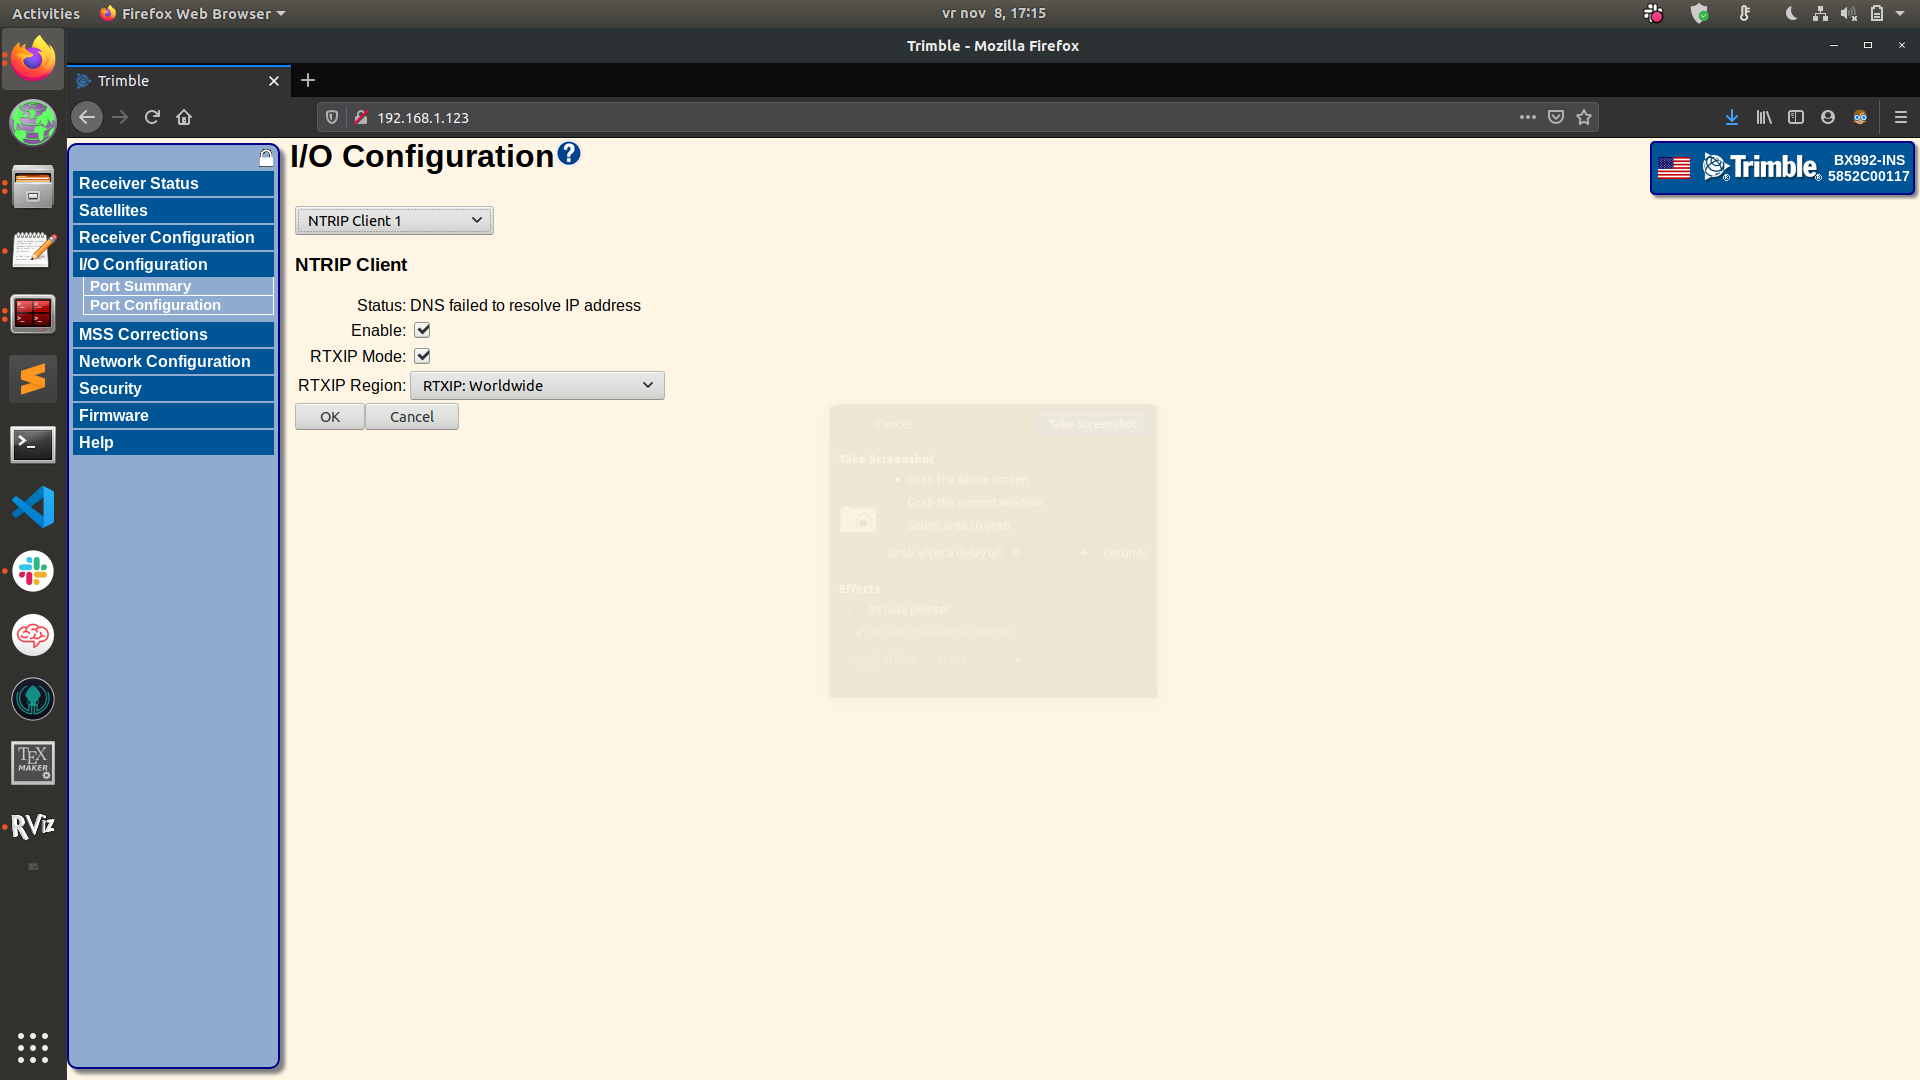Click the OK button to confirm settings
Viewport: 1920px width, 1080px height.
331,417
